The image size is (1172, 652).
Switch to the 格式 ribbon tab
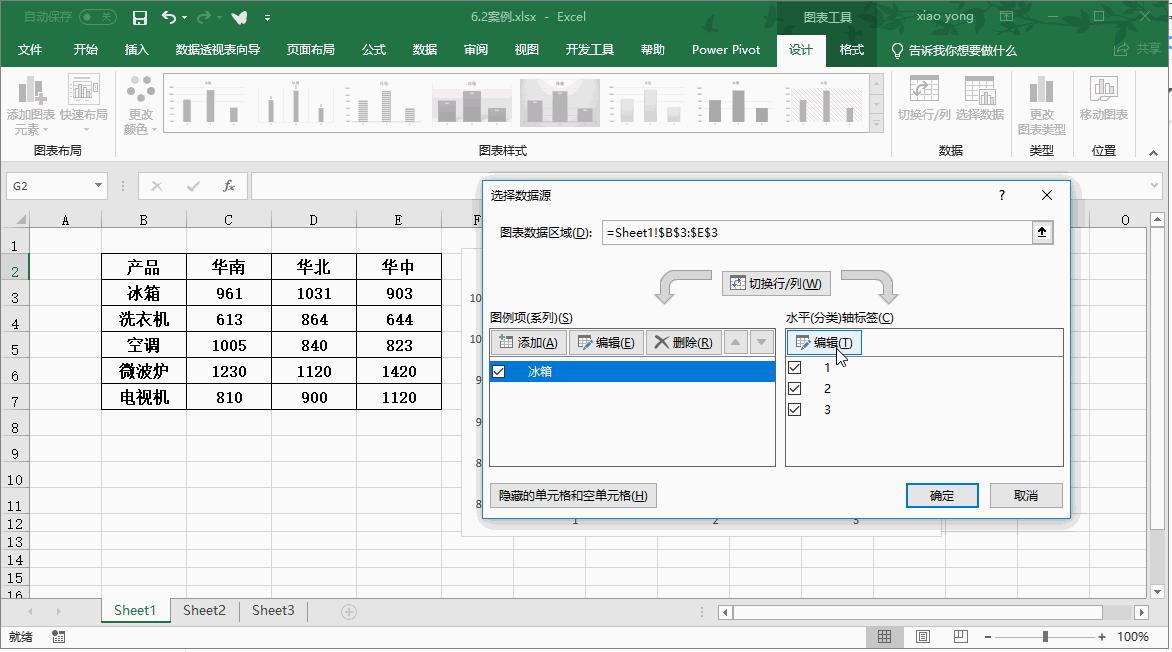(x=851, y=49)
